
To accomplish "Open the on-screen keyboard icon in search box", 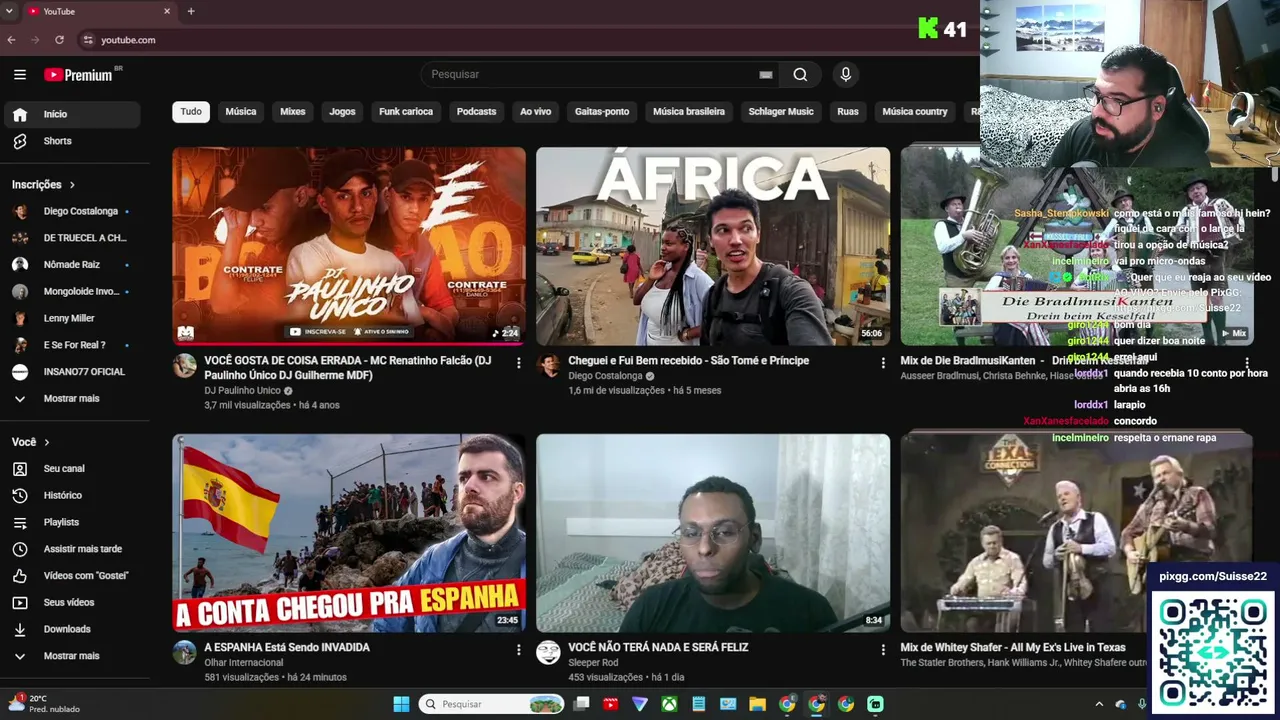I will coord(766,74).
